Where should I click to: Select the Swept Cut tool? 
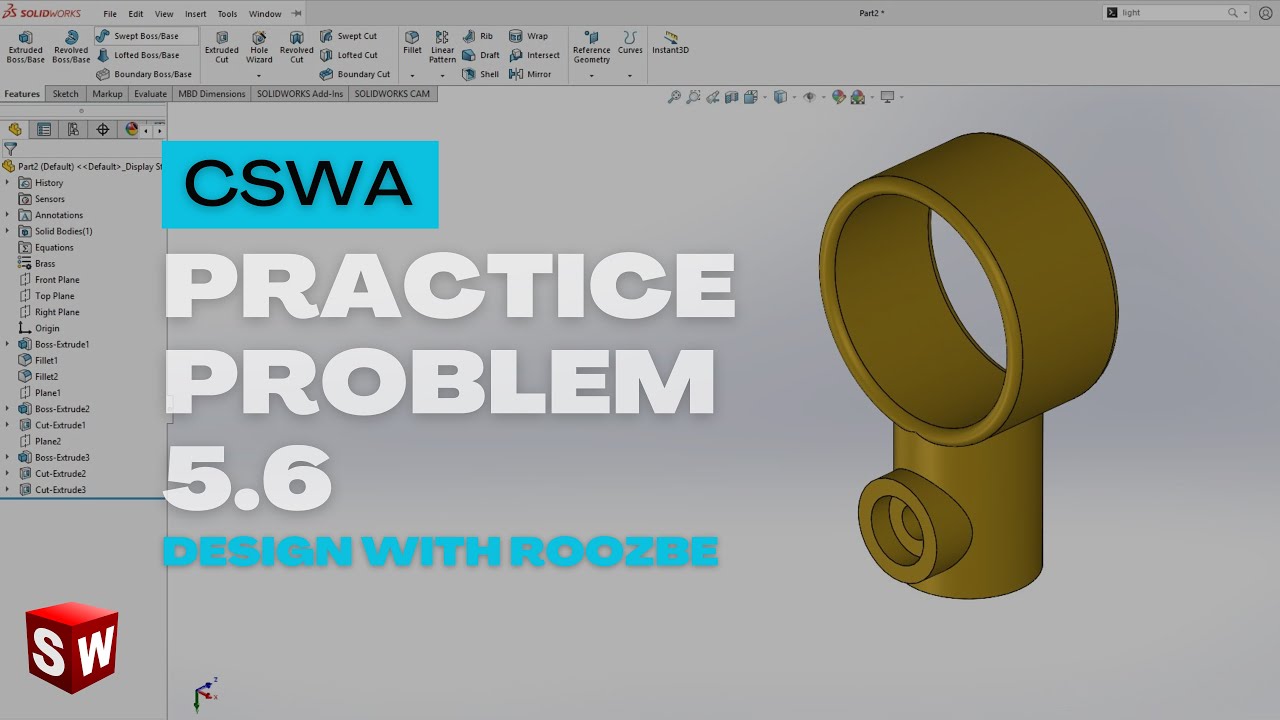click(x=348, y=36)
